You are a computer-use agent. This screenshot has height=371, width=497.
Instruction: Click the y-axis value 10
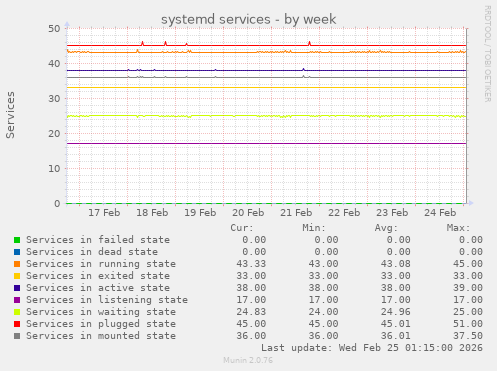coord(54,169)
